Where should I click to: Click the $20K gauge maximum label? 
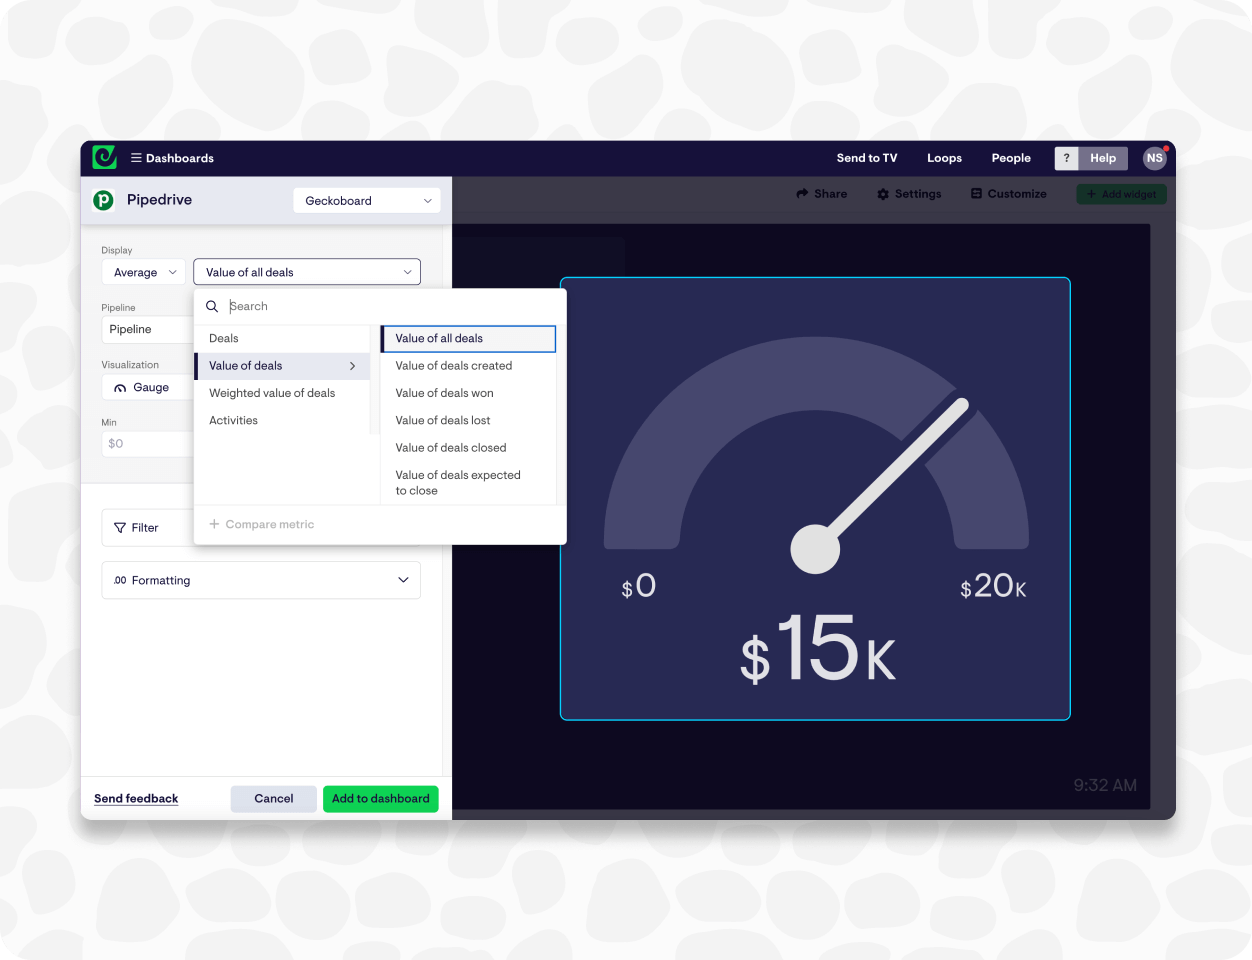coord(993,586)
